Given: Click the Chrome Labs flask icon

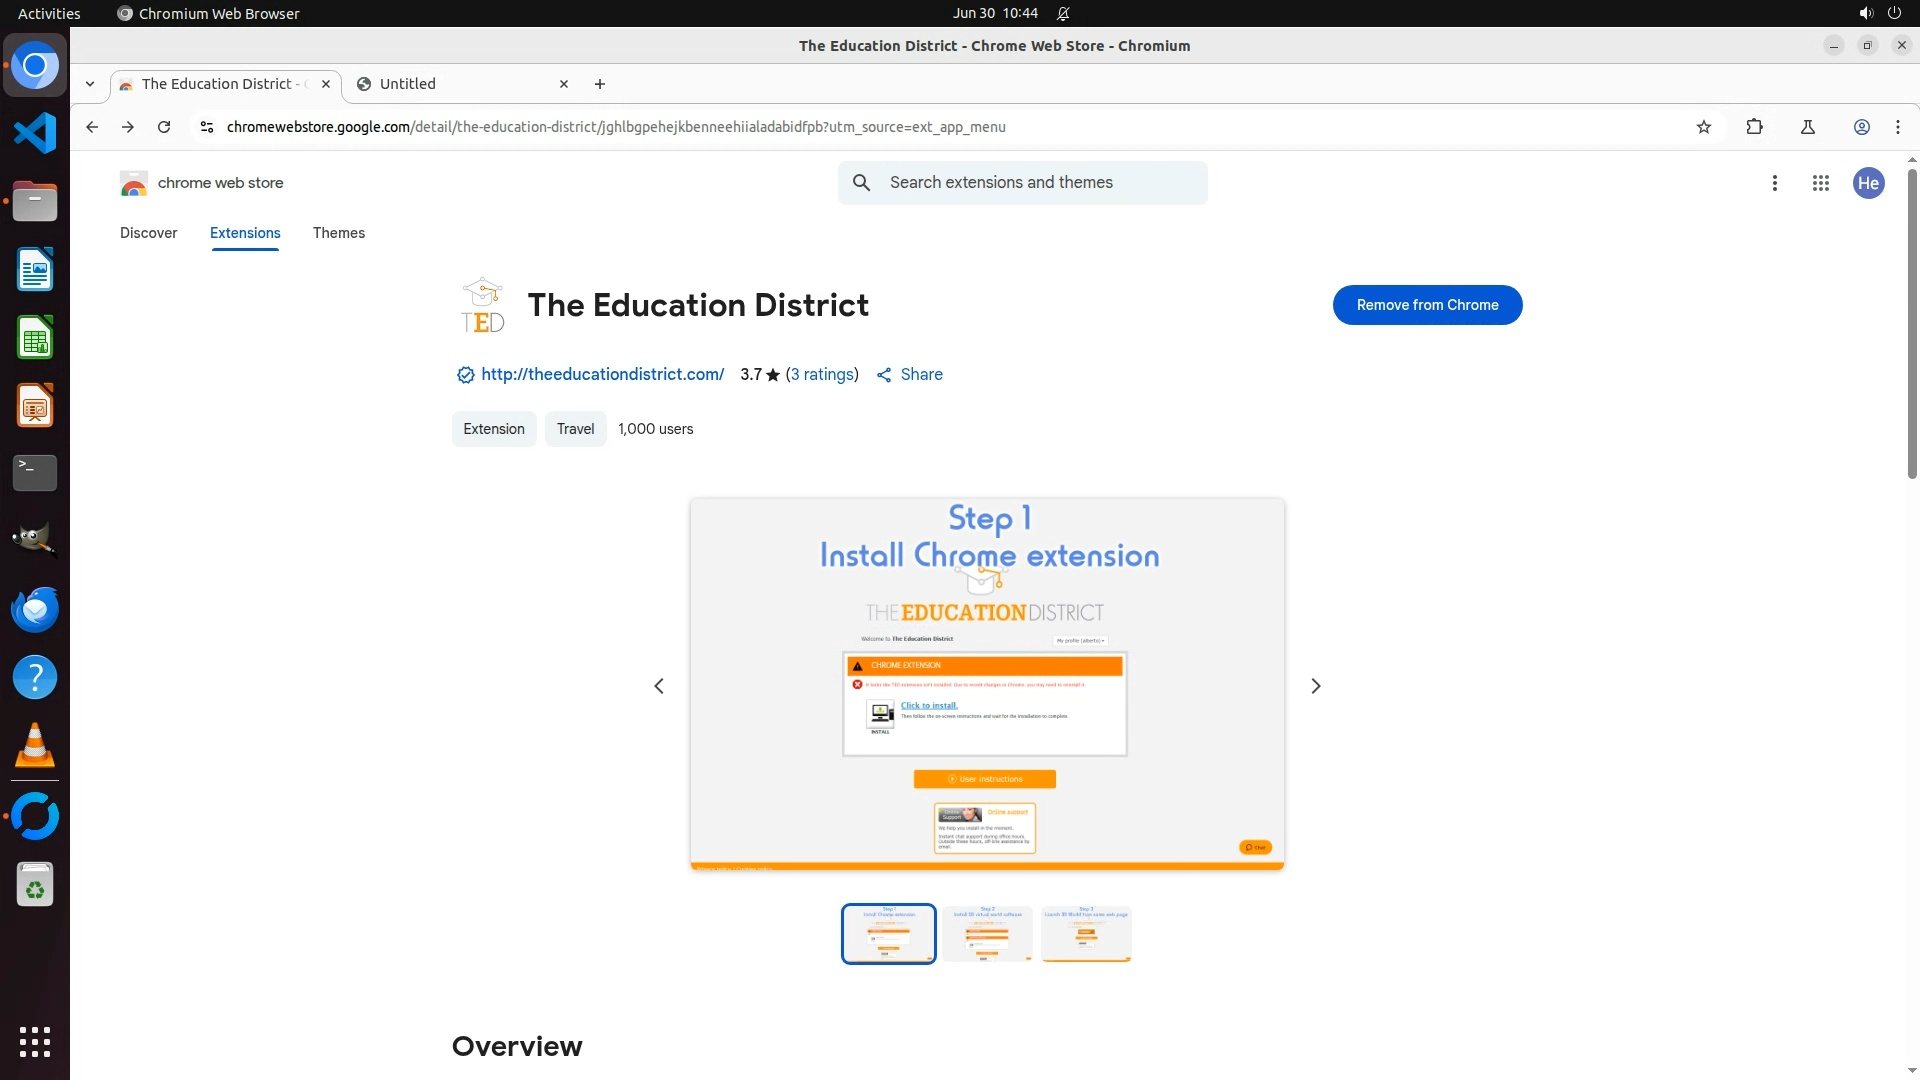Looking at the screenshot, I should [x=1807, y=127].
